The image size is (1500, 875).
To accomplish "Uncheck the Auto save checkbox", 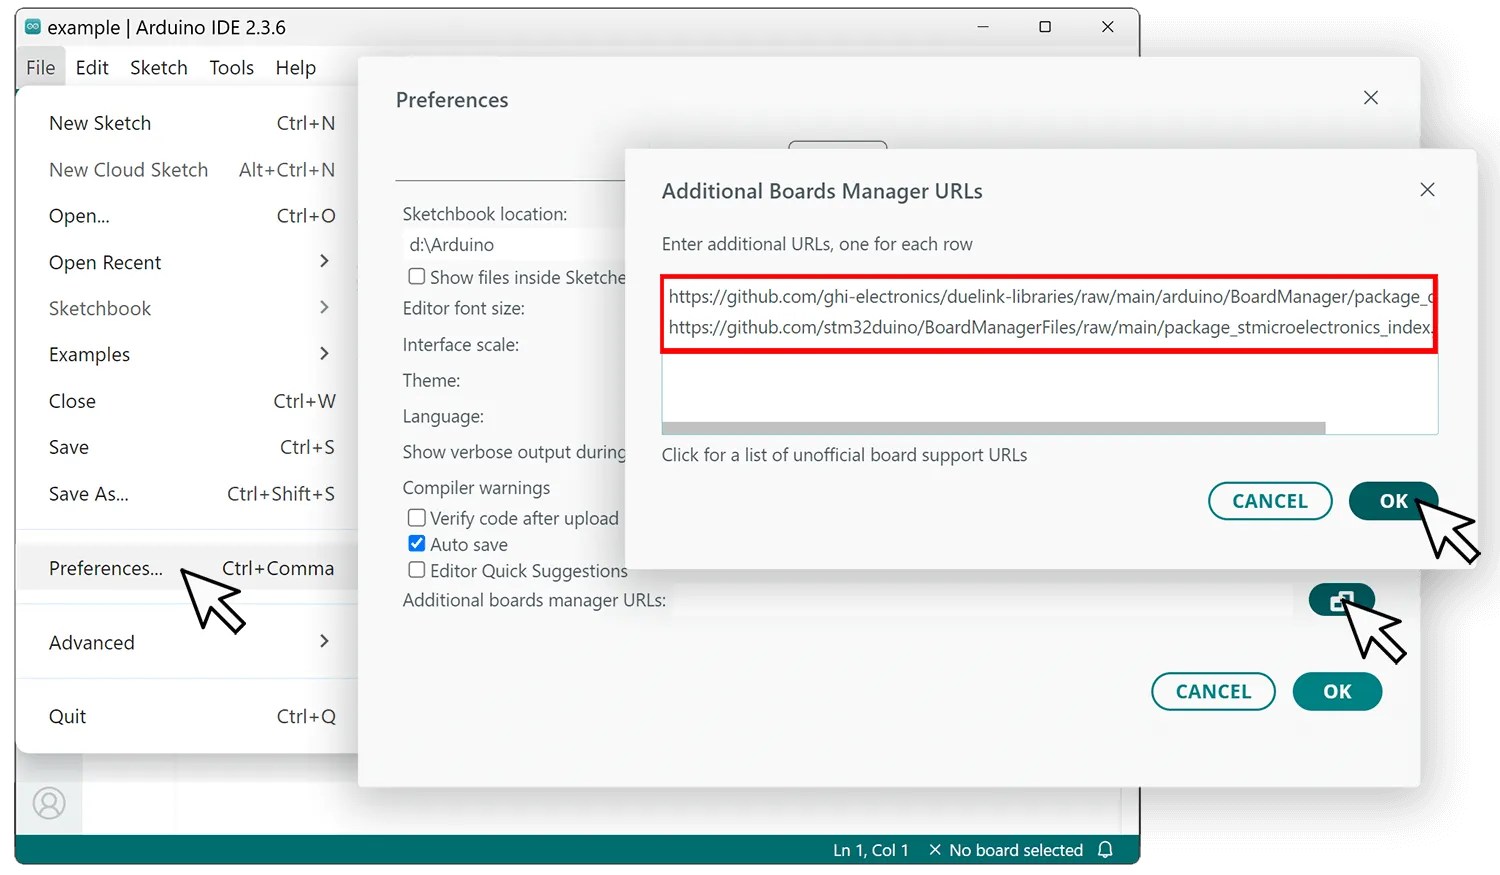I will [417, 544].
